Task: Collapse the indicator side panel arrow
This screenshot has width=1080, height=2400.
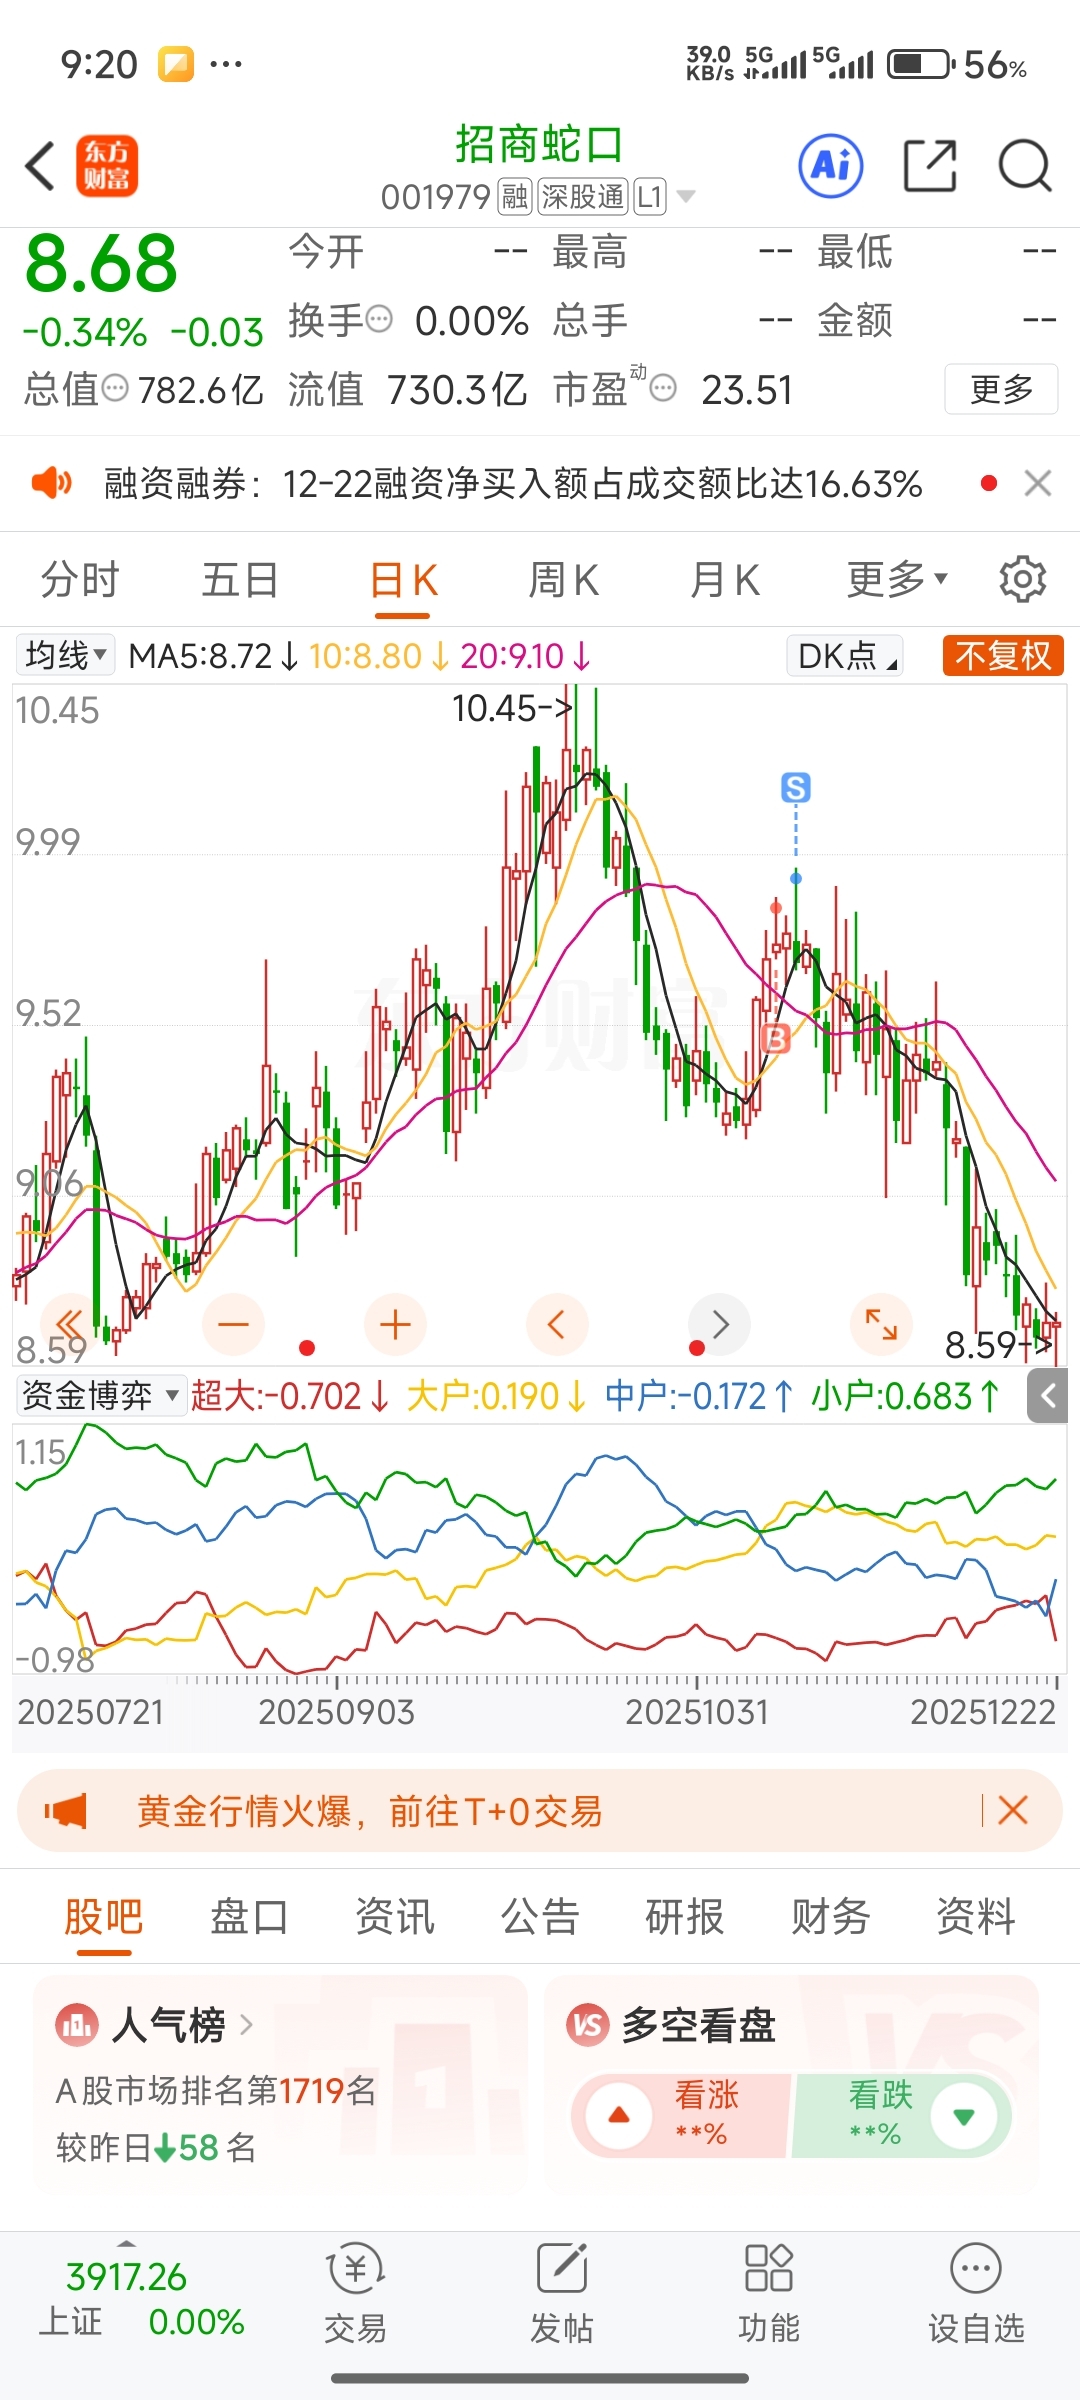Action: coord(1047,1396)
